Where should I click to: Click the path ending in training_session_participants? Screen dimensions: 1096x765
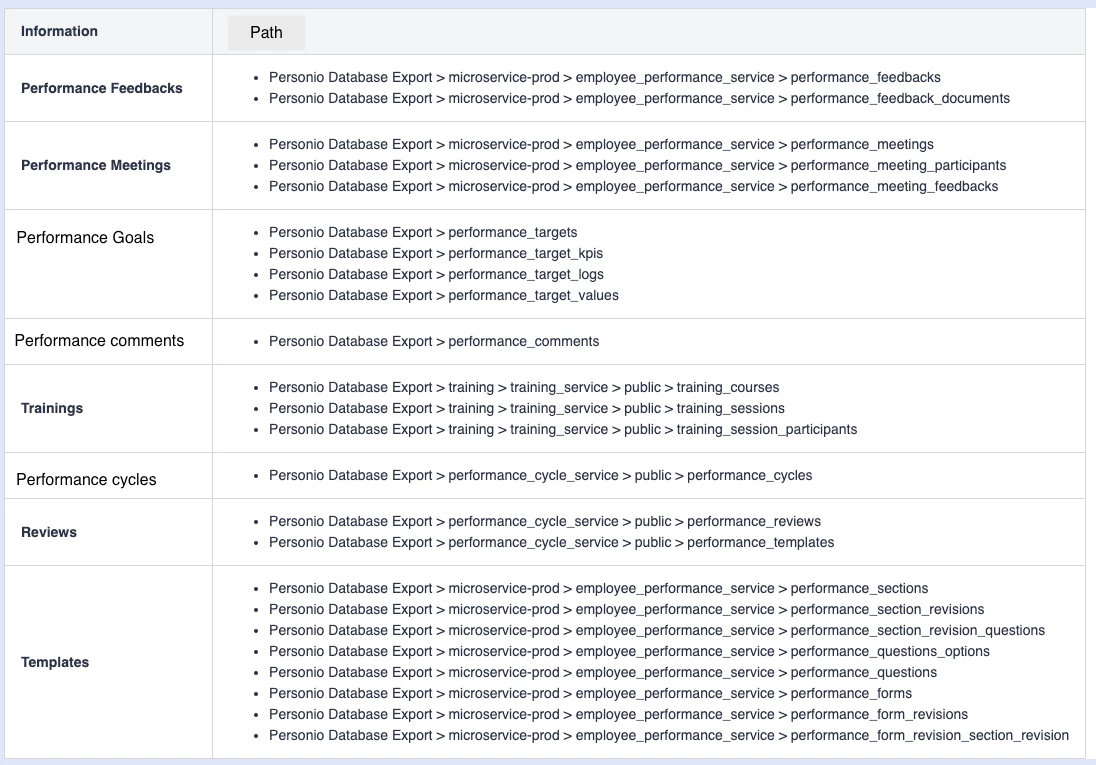(563, 430)
